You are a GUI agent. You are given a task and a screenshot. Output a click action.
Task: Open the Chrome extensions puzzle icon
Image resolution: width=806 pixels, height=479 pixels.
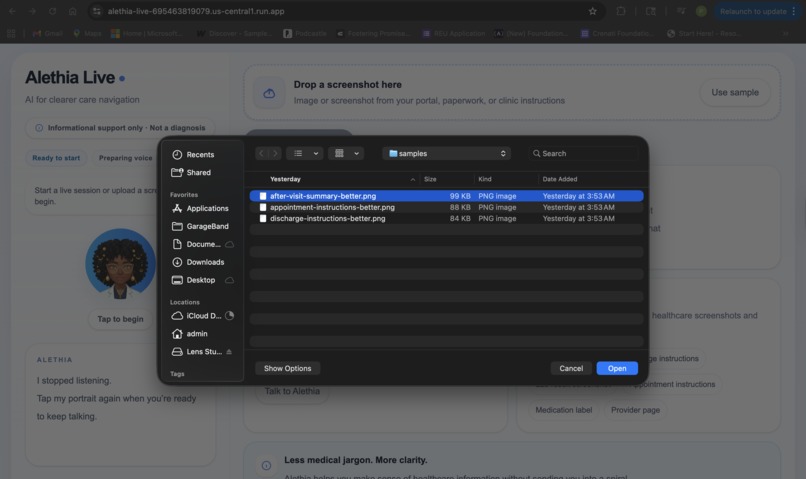621,11
